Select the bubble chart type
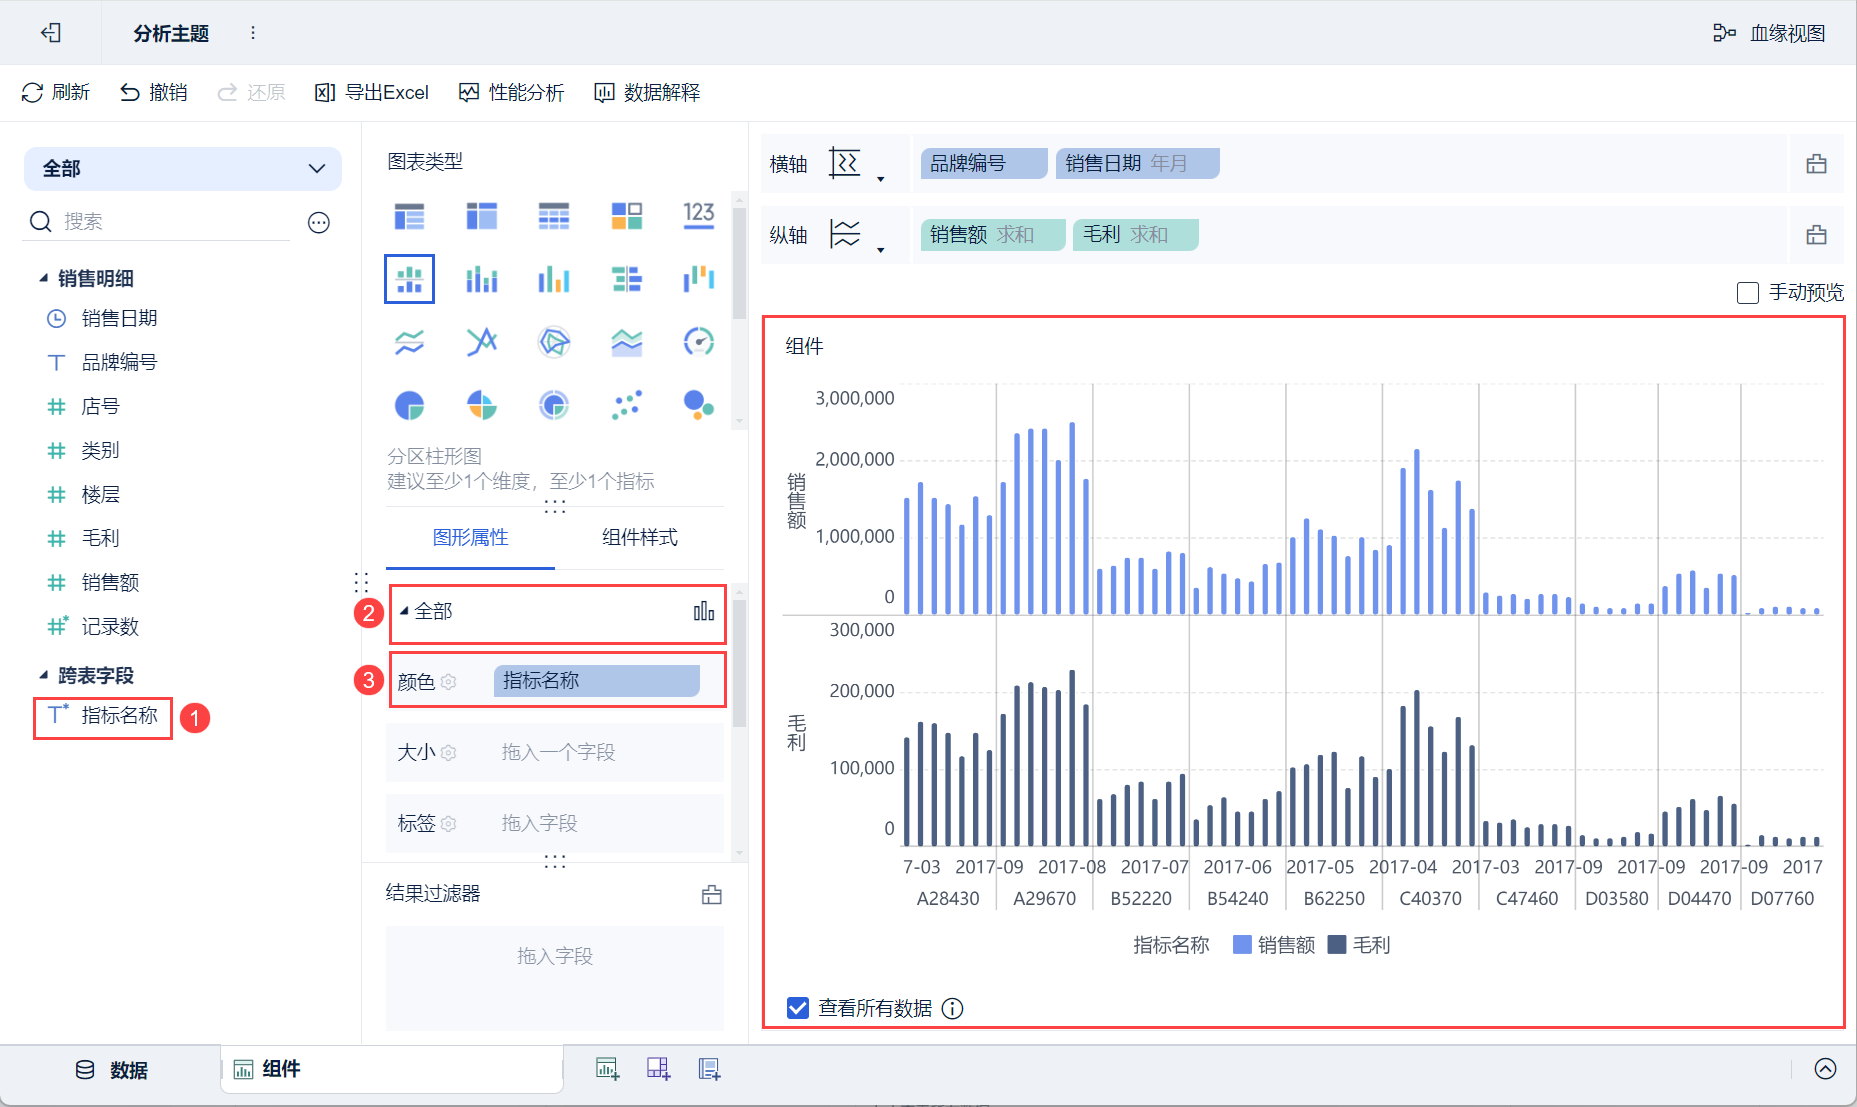The height and width of the screenshot is (1107, 1857). click(x=699, y=405)
